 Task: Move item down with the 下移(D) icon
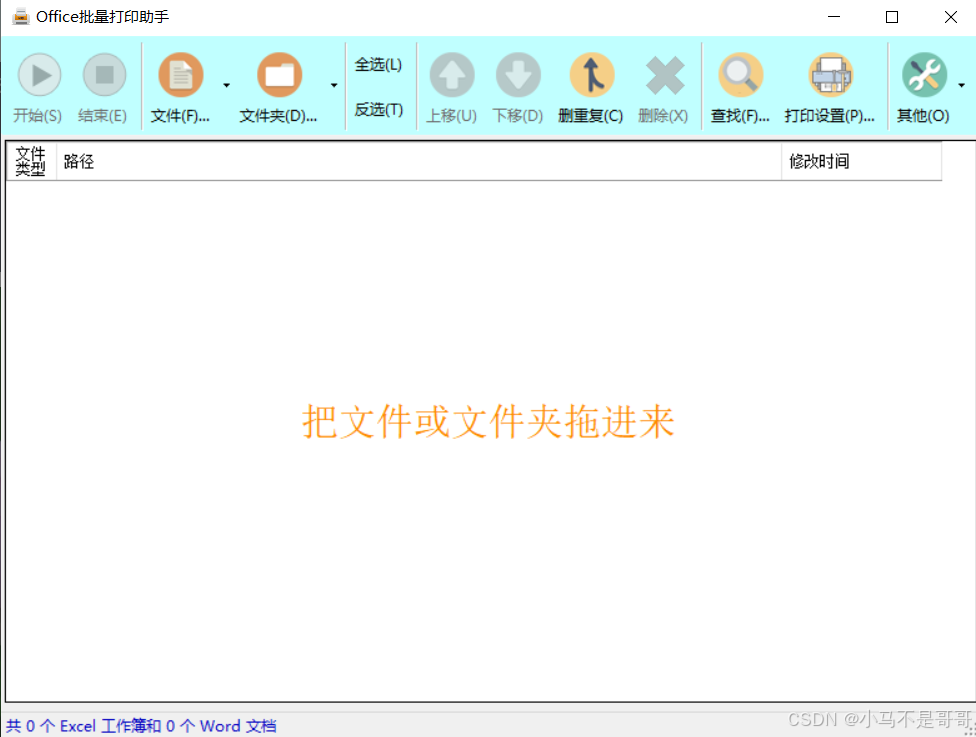point(518,75)
